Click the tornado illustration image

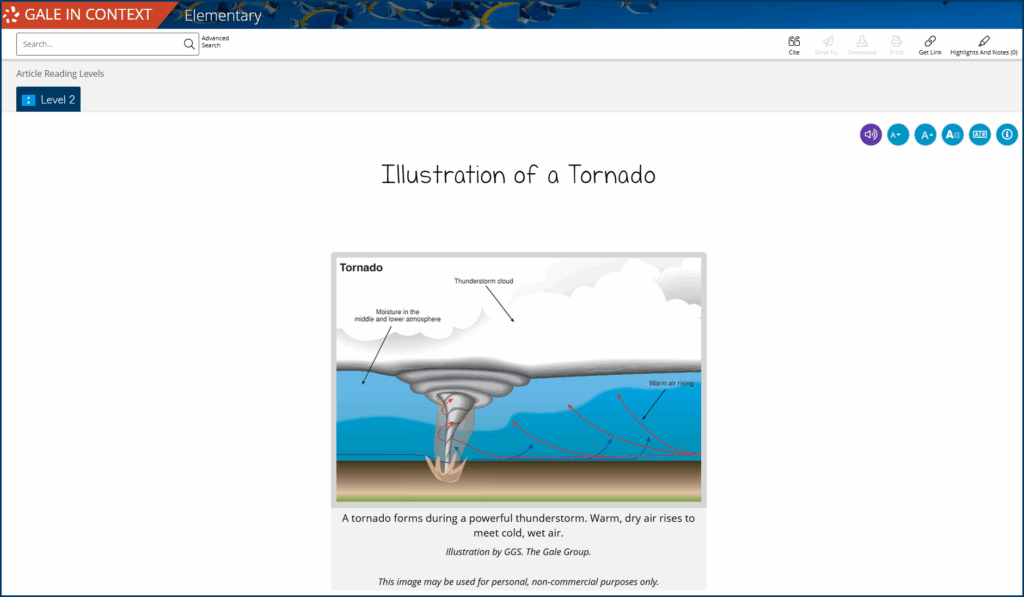pos(518,379)
